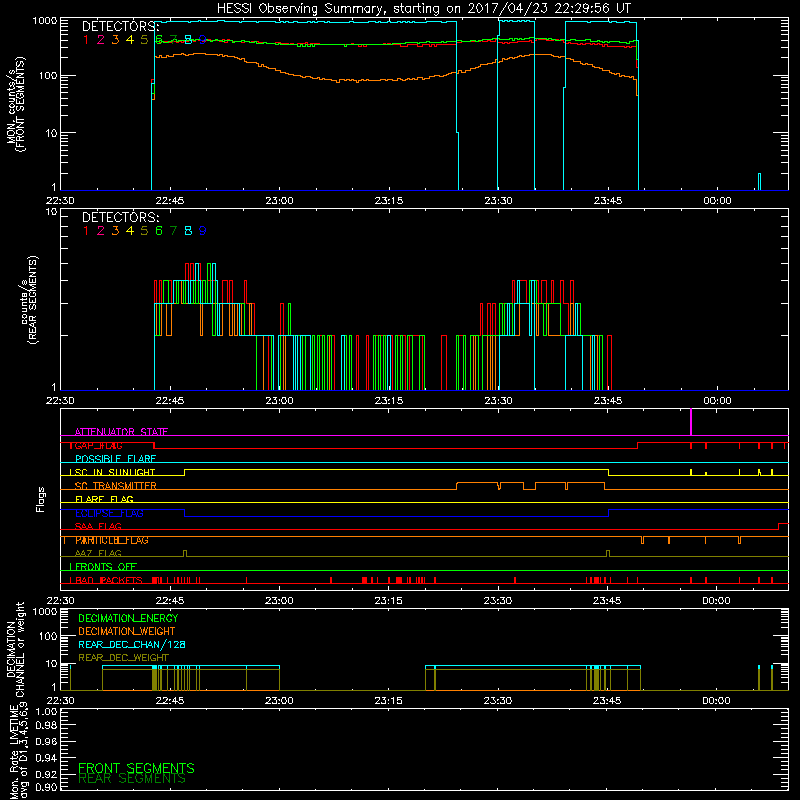Click the magenta attenuator state spike marker
Screen dimensions: 800x800
click(691, 422)
